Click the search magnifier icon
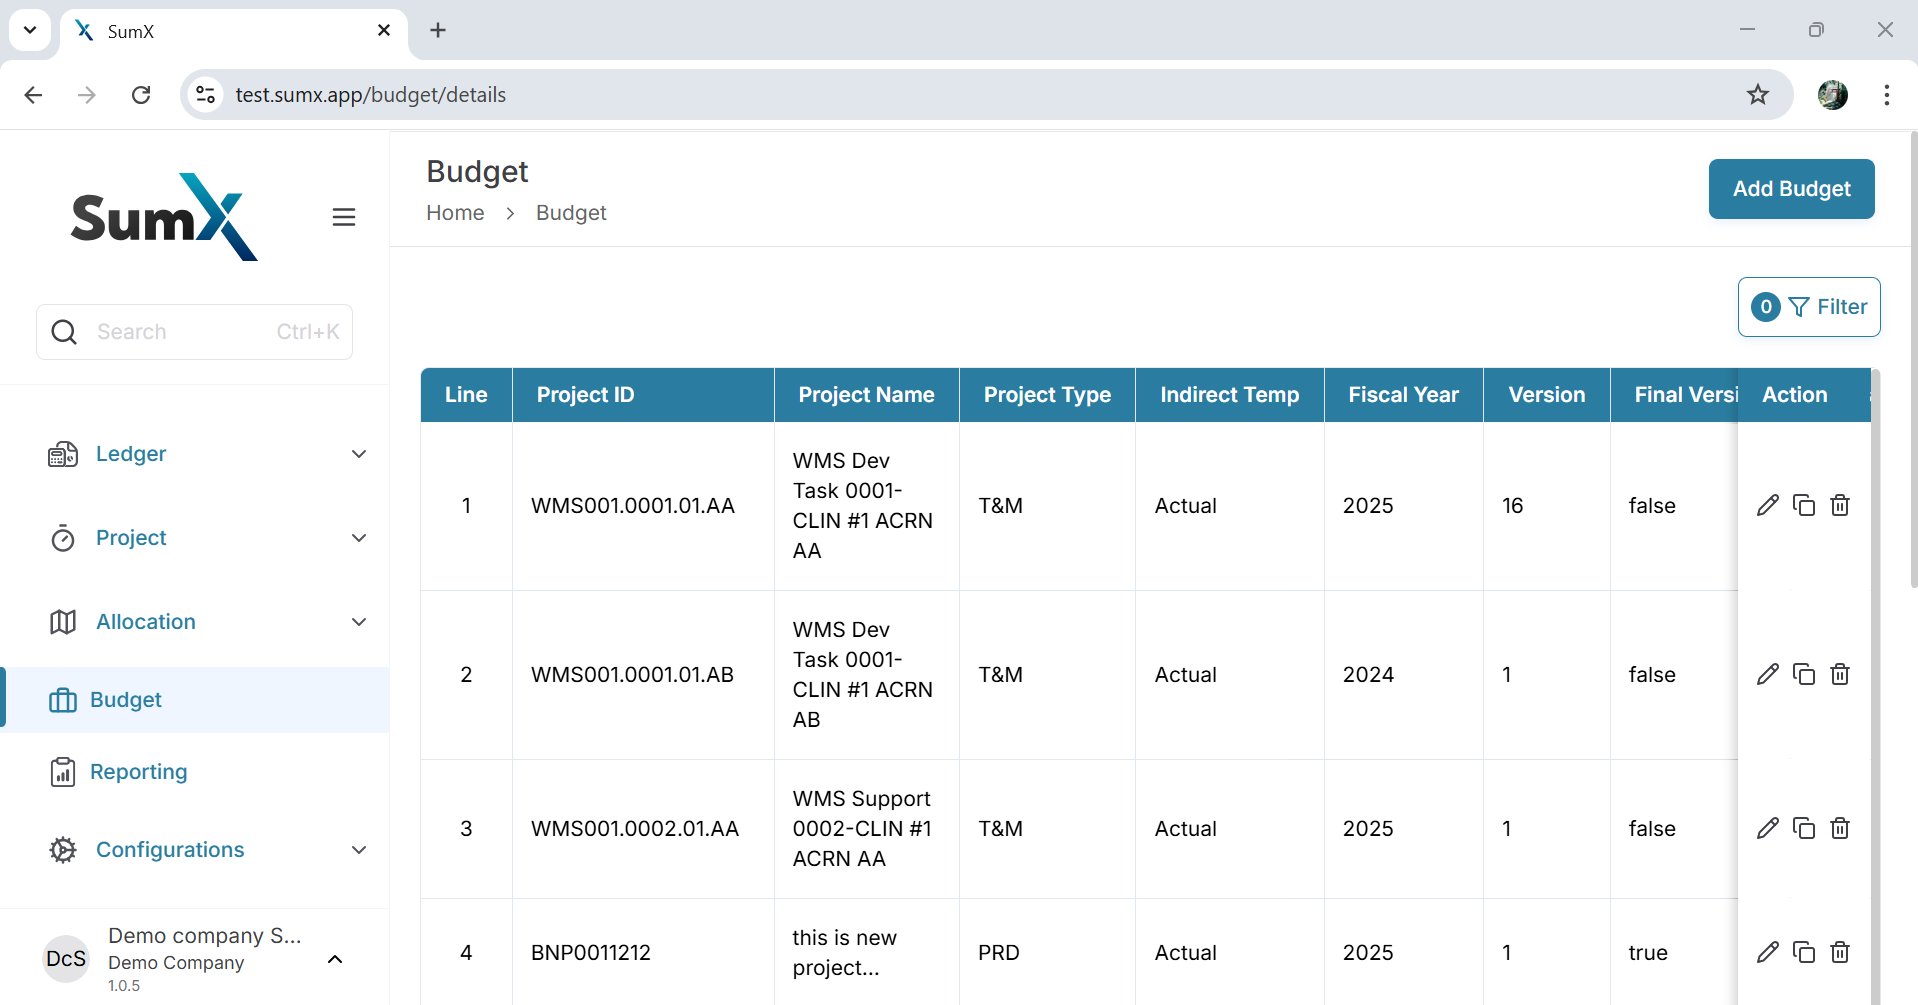This screenshot has width=1918, height=1005. coord(64,332)
